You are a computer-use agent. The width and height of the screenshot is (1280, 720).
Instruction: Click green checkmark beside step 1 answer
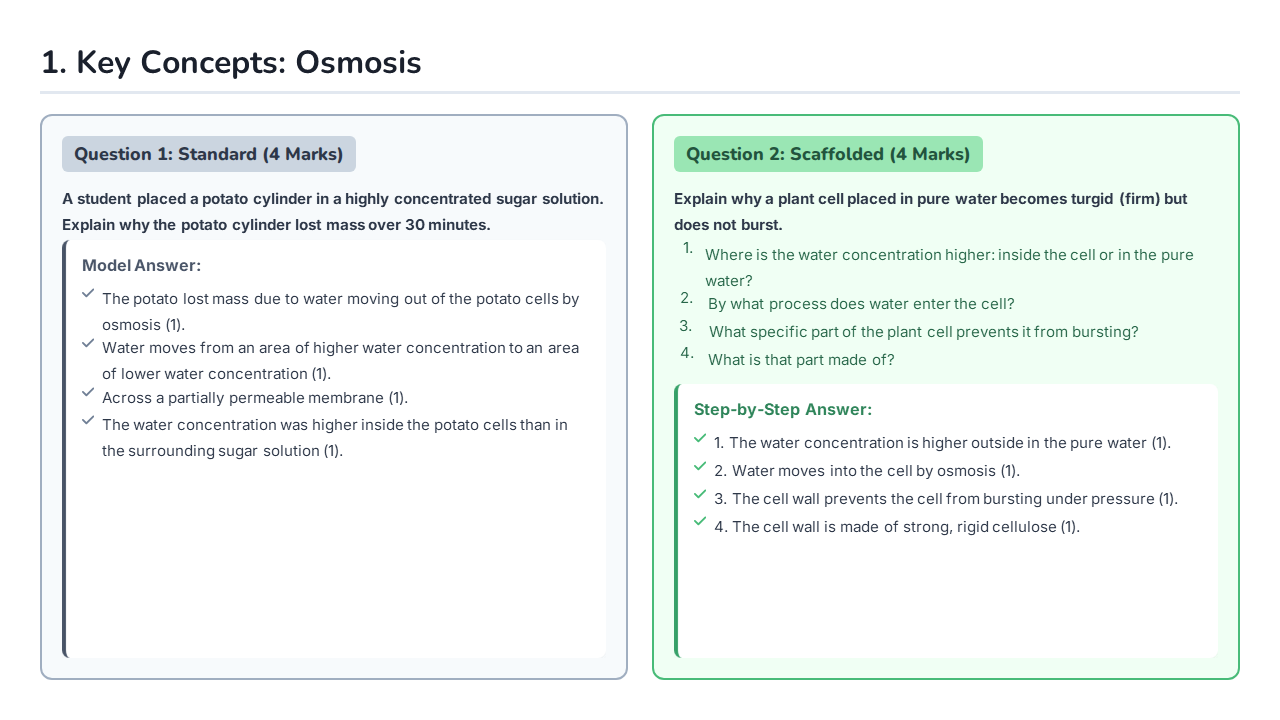(x=700, y=438)
